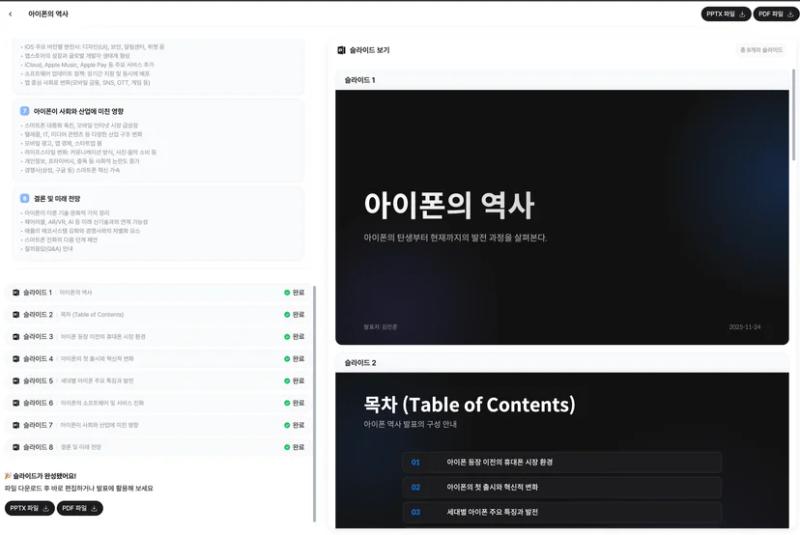Click the slide icon in 슬라이드 7 row
Image resolution: width=800 pixels, height=535 pixels.
point(16,425)
